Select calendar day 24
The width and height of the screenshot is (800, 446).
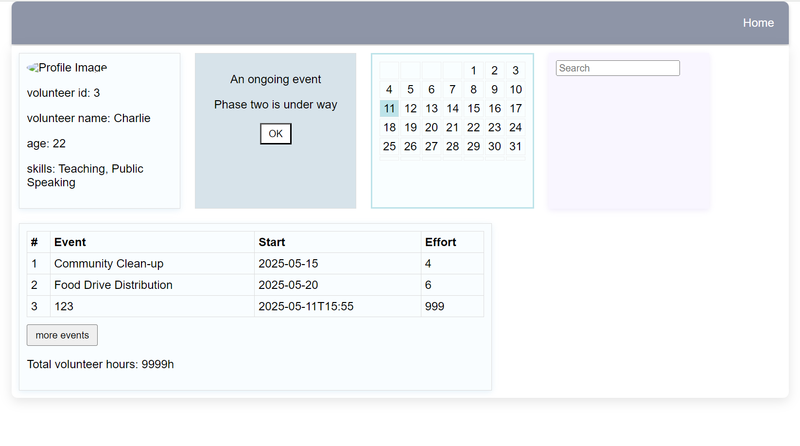tap(515, 127)
